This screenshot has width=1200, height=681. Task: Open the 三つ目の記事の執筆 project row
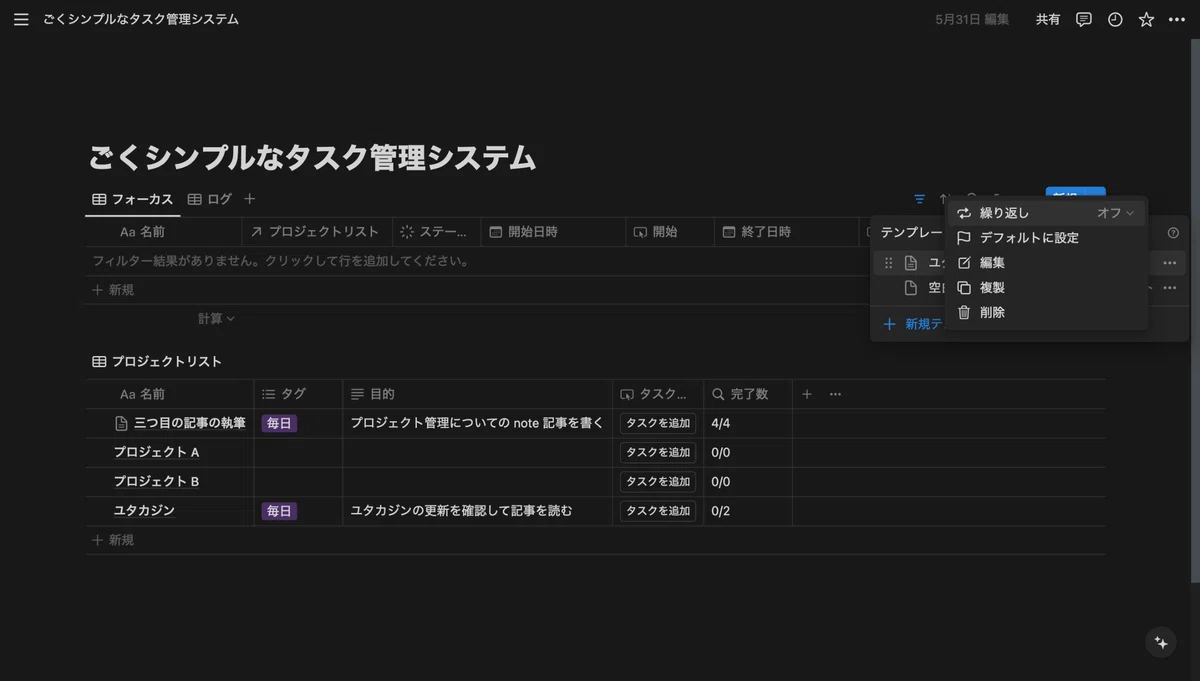pos(190,423)
